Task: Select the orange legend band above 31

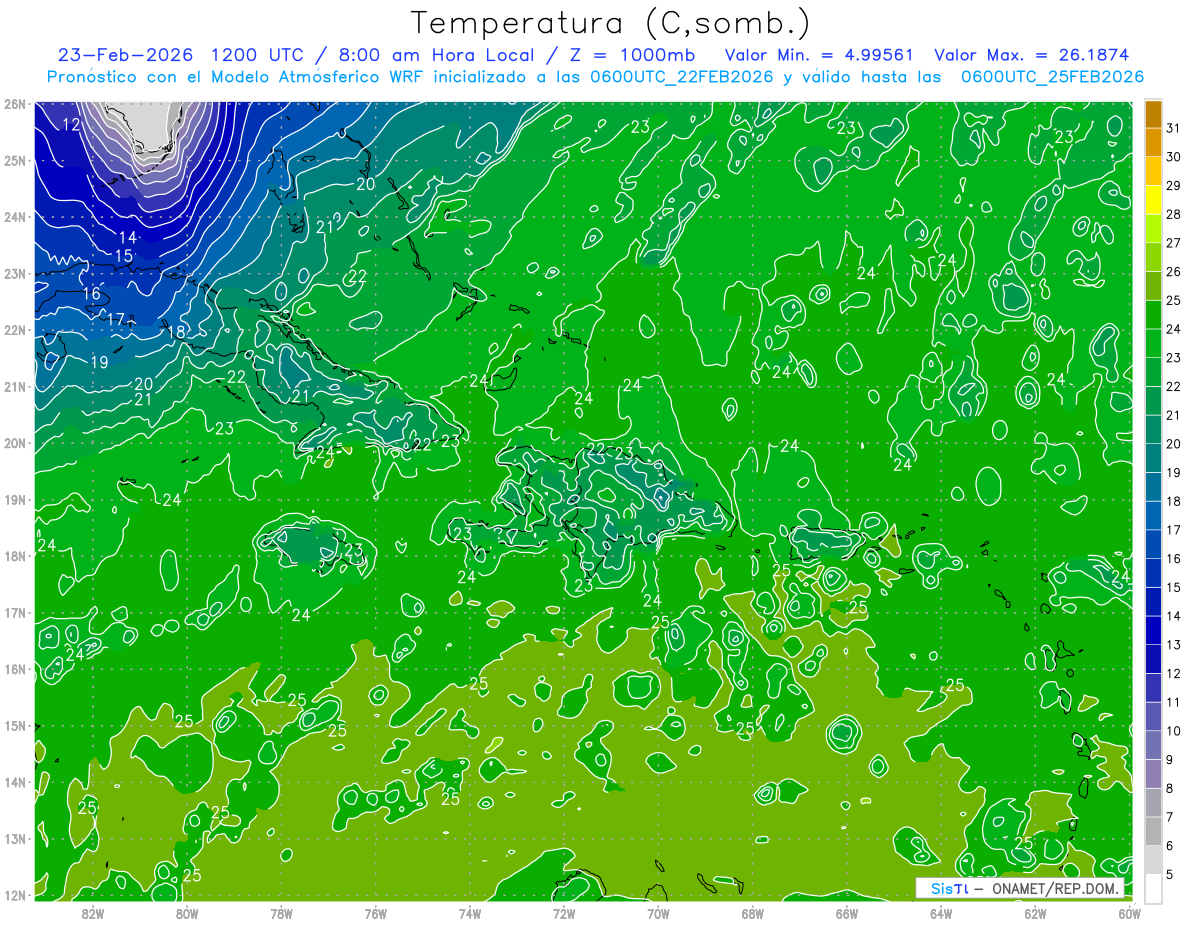Action: [1153, 114]
